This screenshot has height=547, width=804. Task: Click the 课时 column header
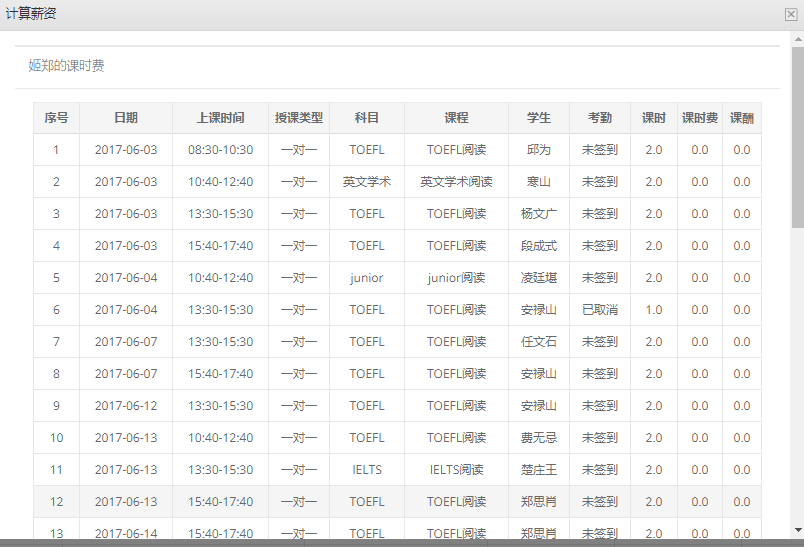654,118
